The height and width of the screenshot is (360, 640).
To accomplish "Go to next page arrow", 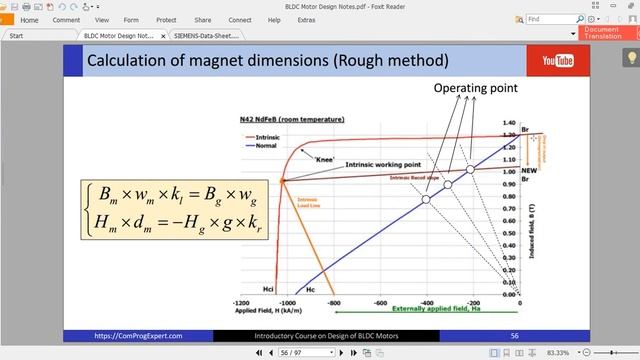I will pyautogui.click(x=342, y=353).
